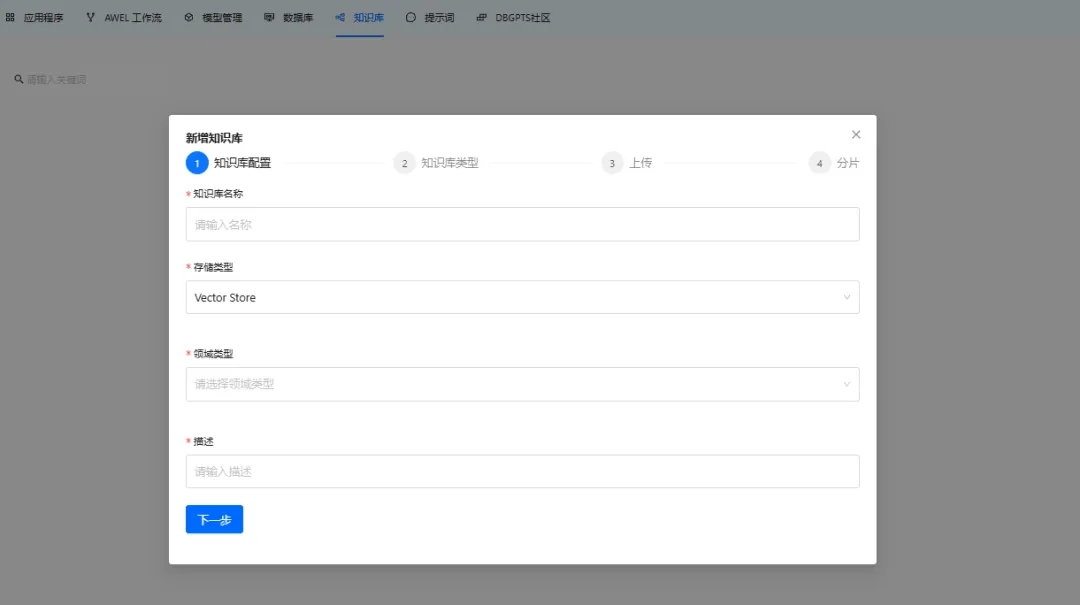Close the 新增知识库 dialog
Viewport: 1080px width, 605px height.
856,134
